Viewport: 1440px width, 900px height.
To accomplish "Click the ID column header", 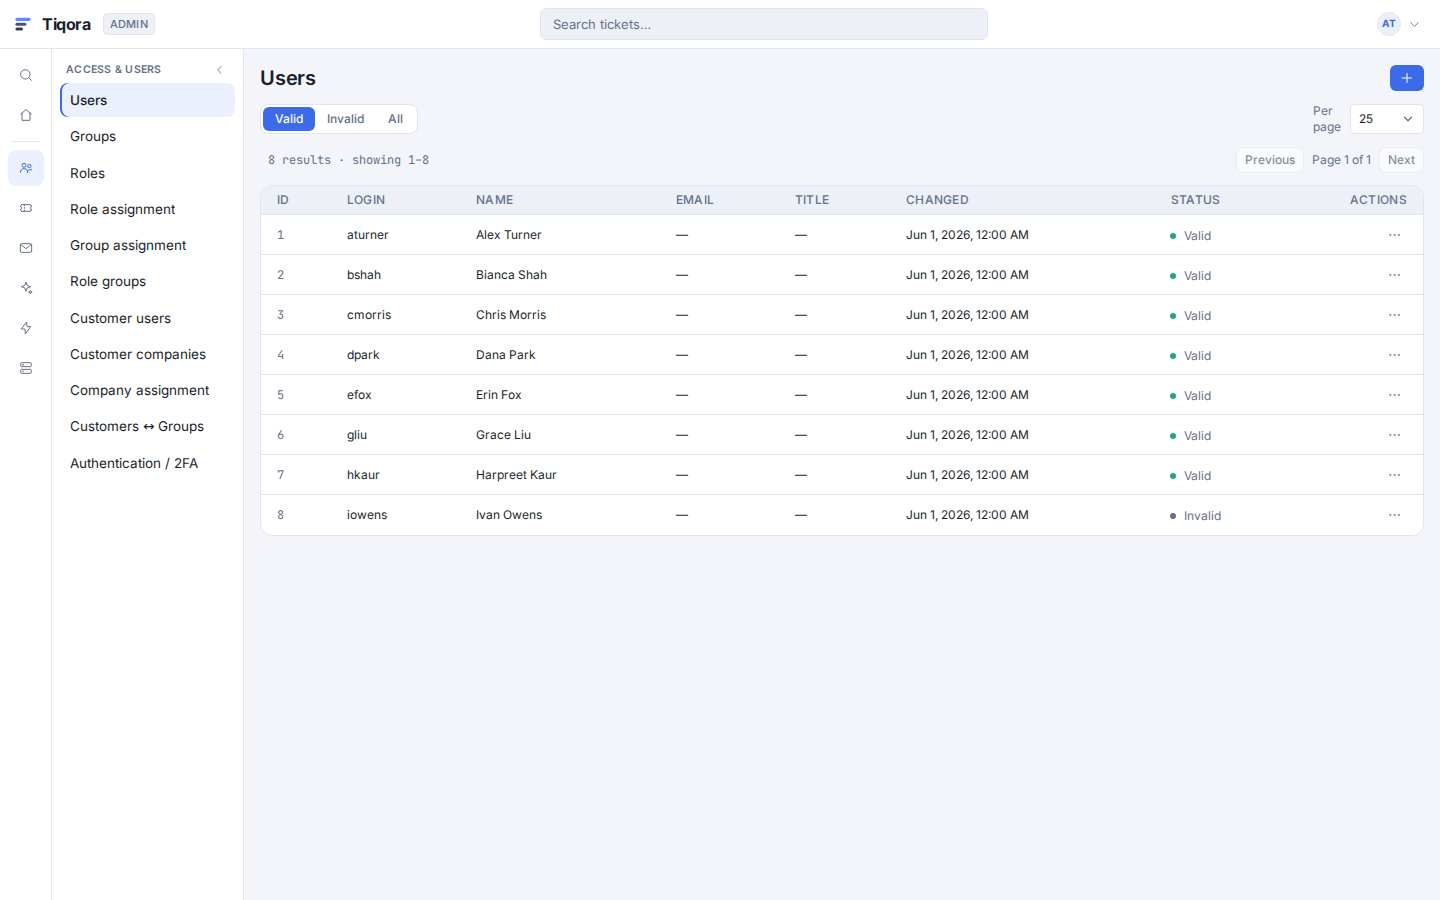I will coord(283,200).
